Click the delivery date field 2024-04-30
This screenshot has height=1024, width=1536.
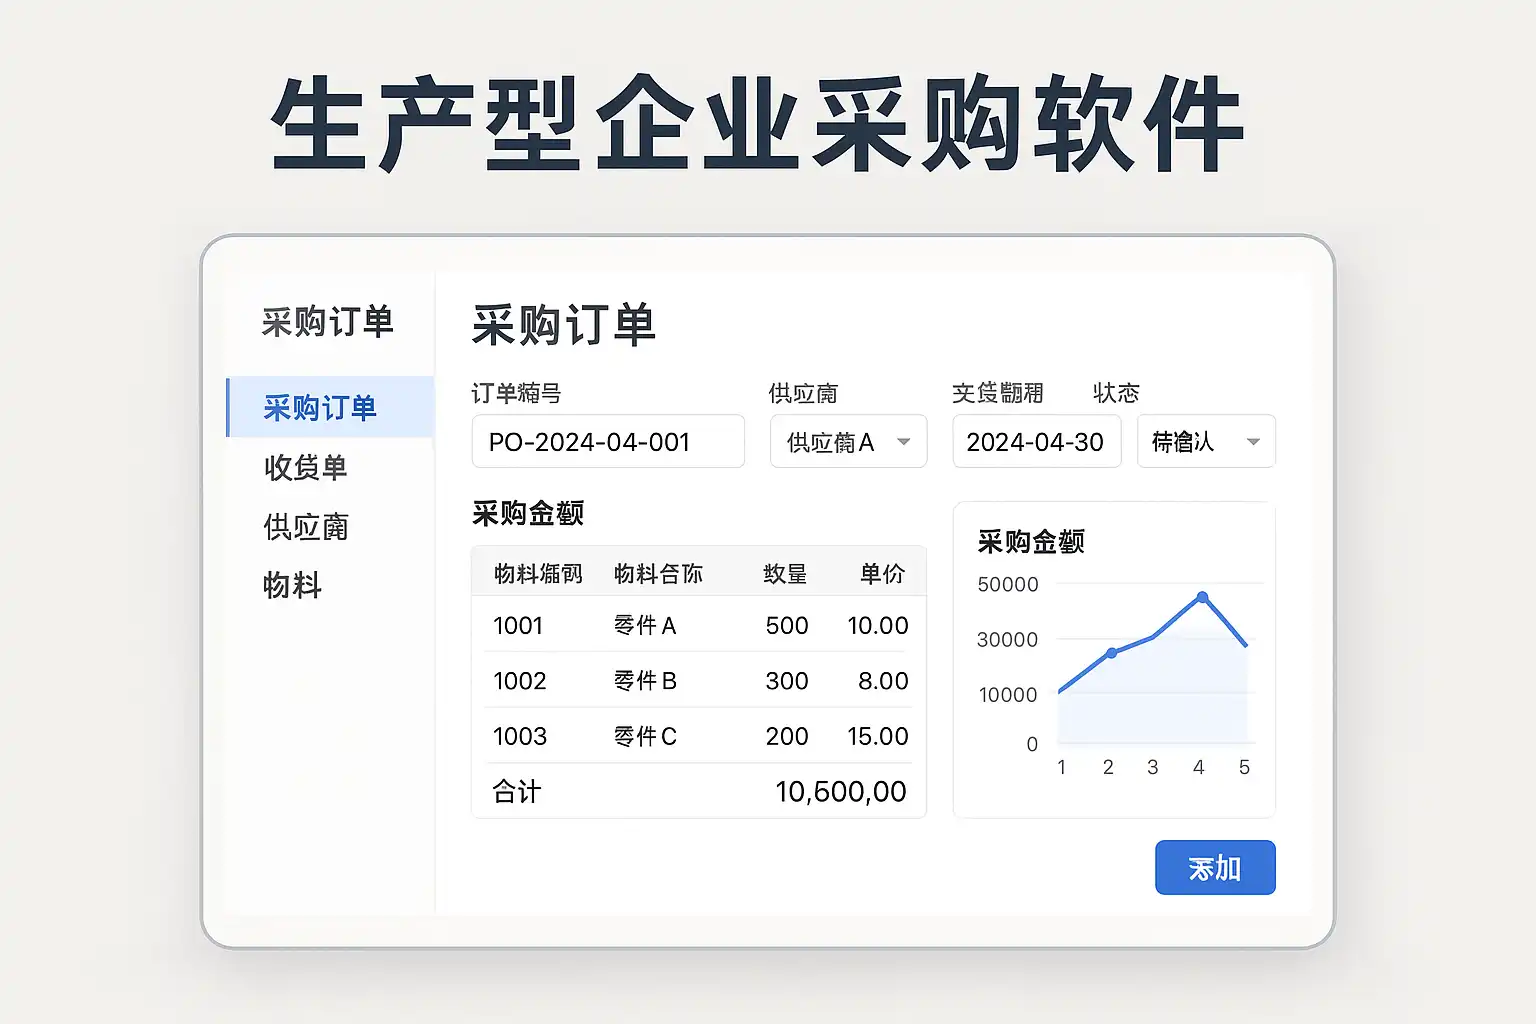coord(1036,441)
